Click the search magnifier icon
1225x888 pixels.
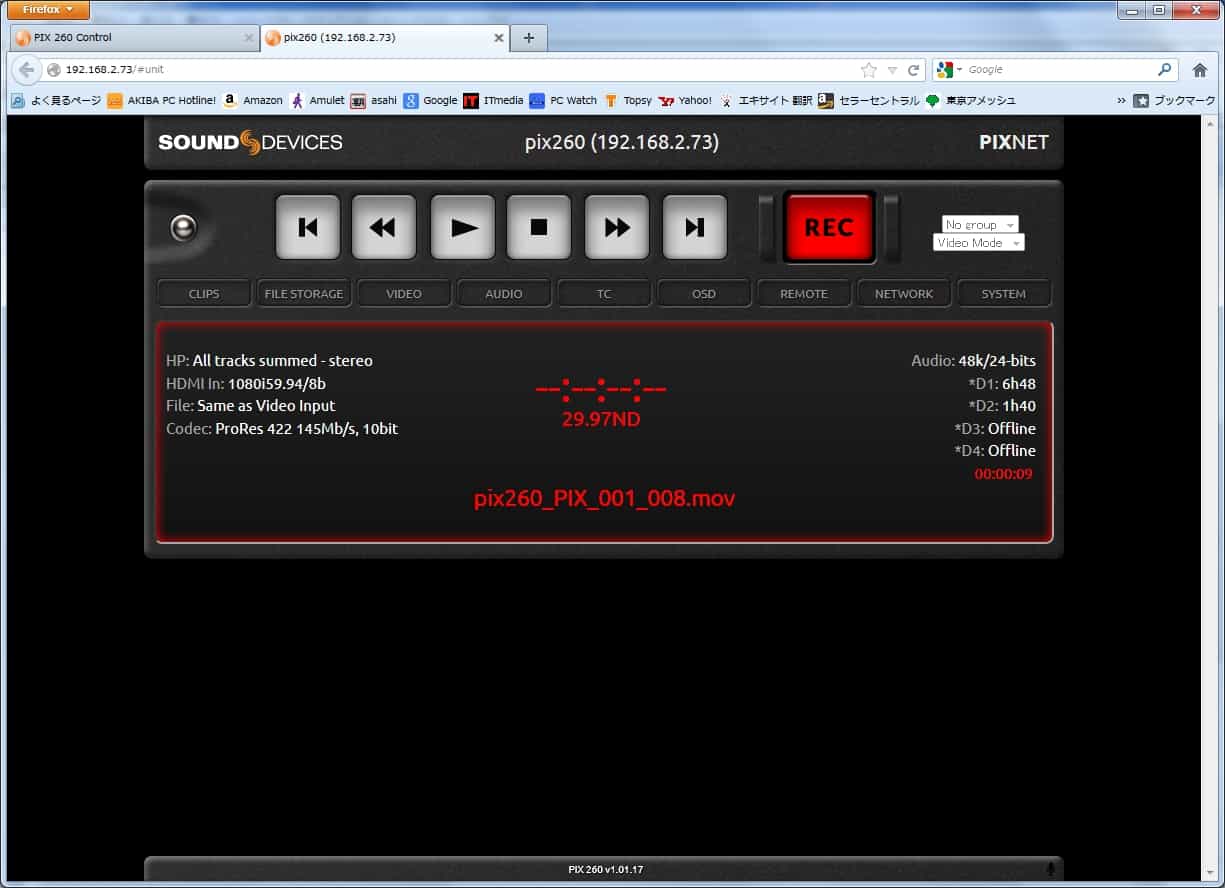click(x=1165, y=70)
